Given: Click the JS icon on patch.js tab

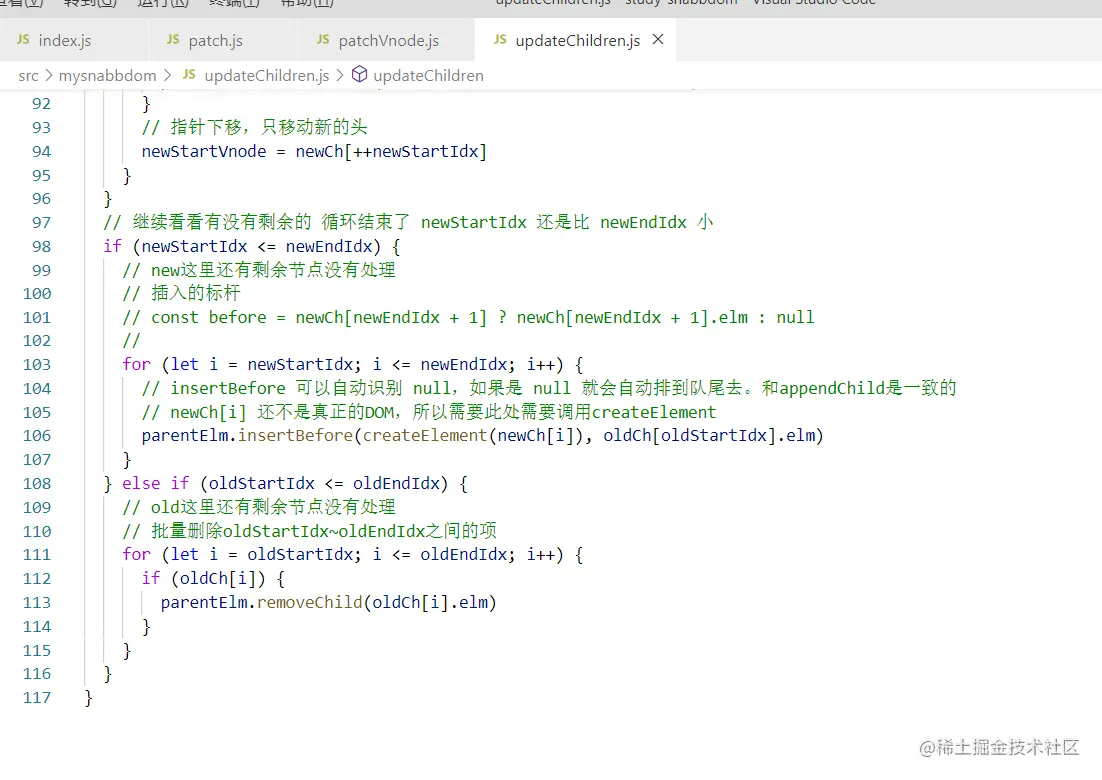Looking at the screenshot, I should tap(175, 40).
